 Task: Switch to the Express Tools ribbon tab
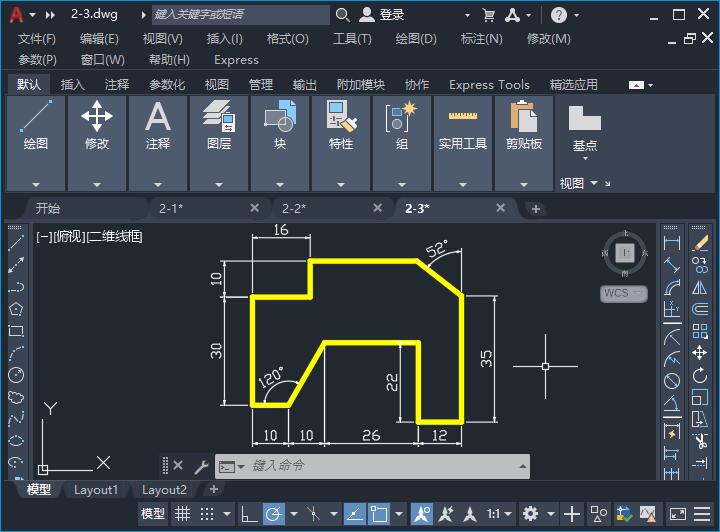489,84
